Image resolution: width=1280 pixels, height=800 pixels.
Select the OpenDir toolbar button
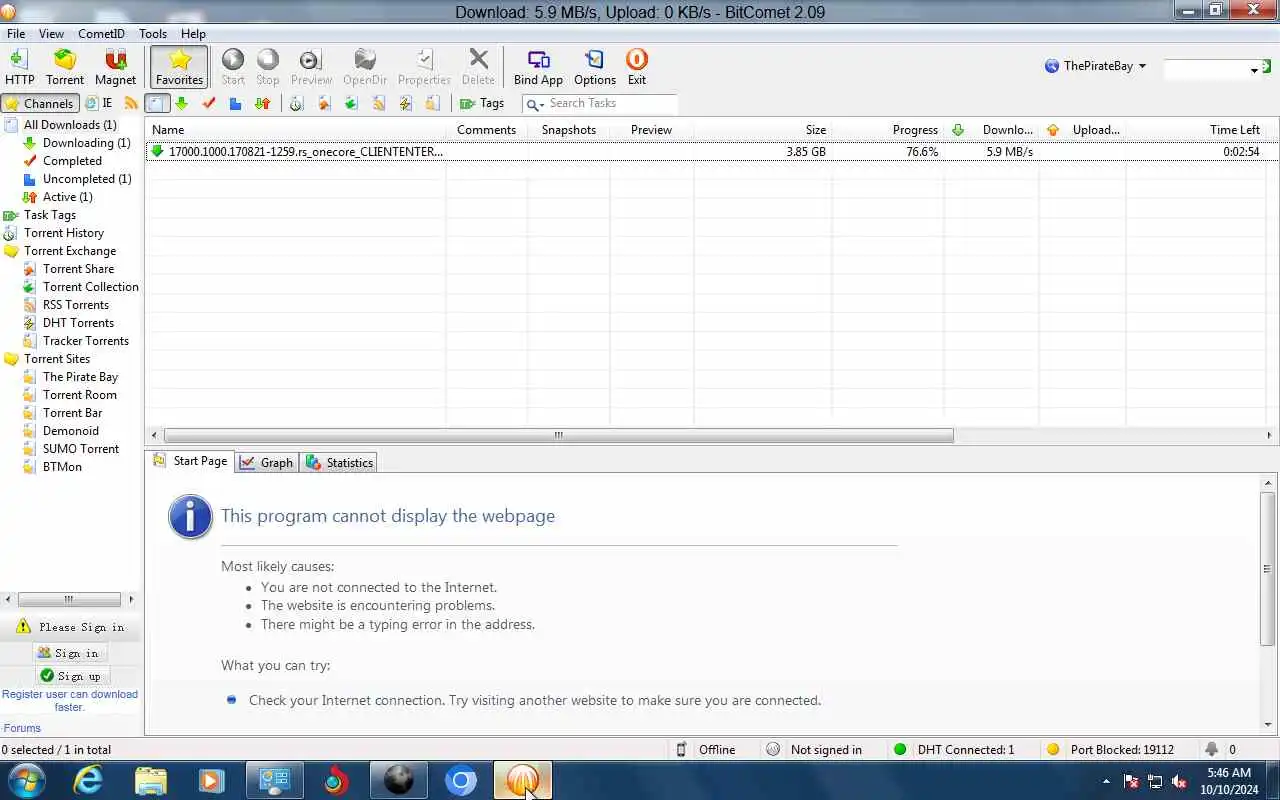click(x=365, y=67)
